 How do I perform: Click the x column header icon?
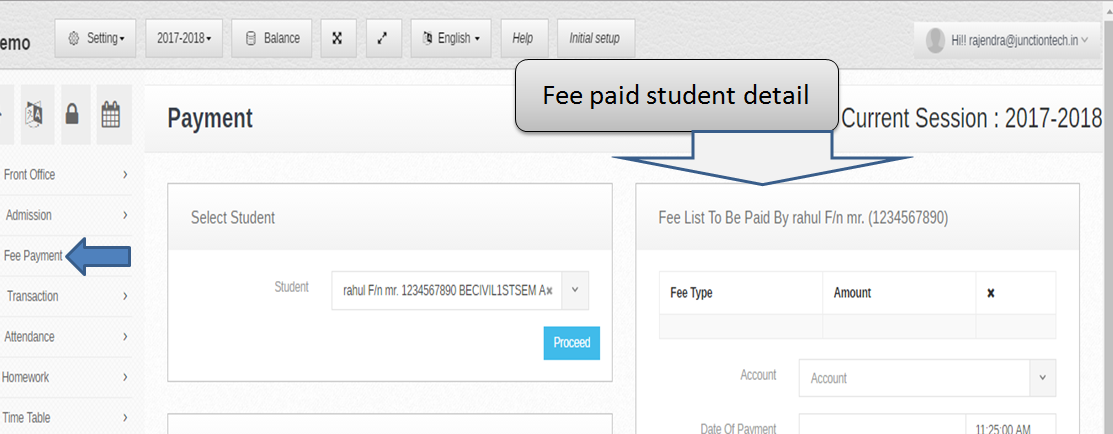pyautogui.click(x=991, y=293)
